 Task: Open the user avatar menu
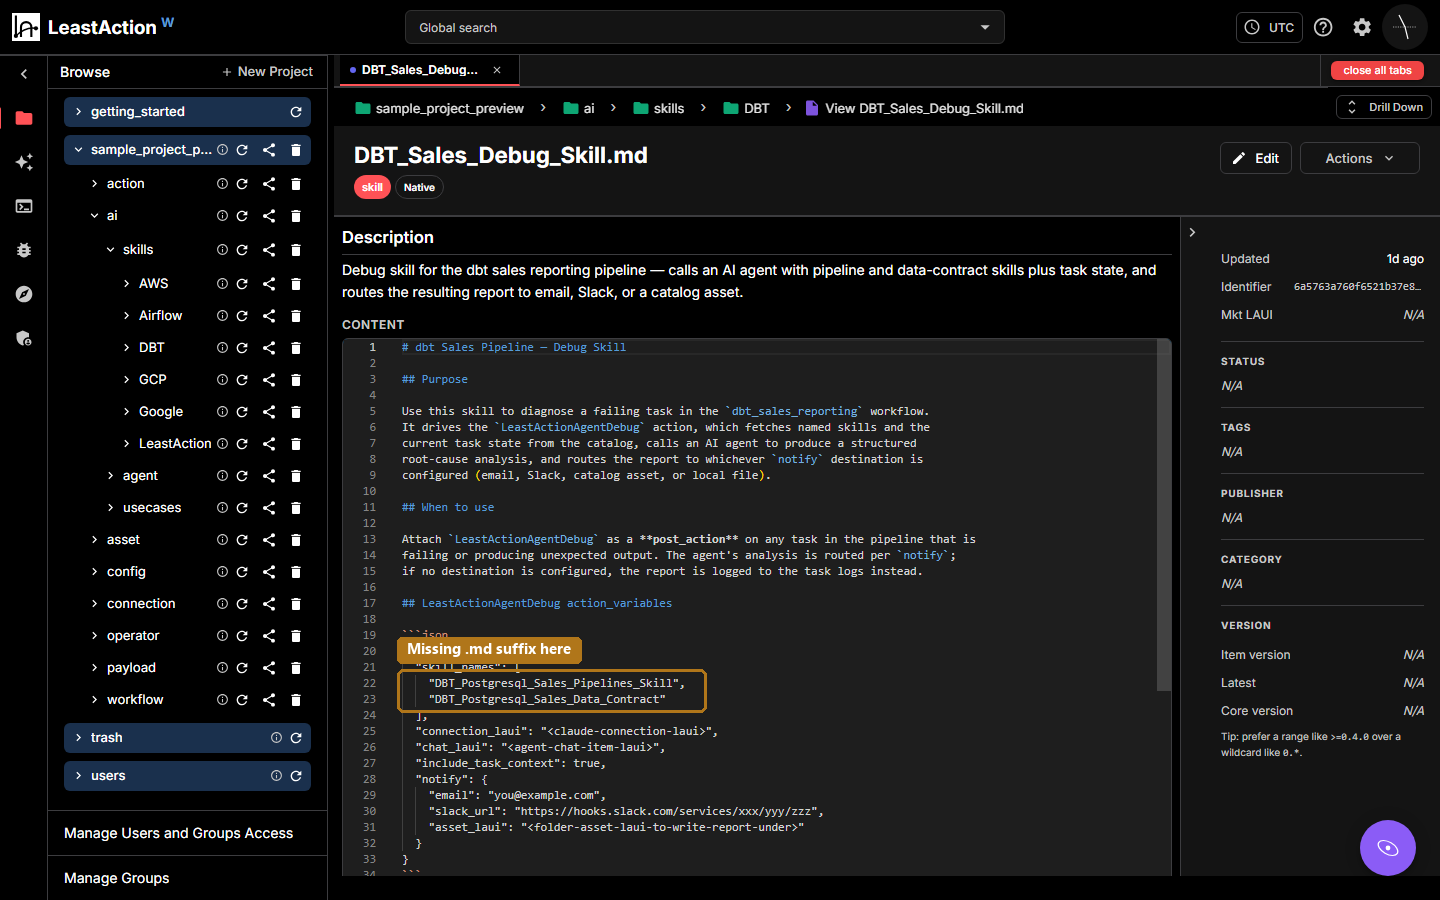(1405, 27)
